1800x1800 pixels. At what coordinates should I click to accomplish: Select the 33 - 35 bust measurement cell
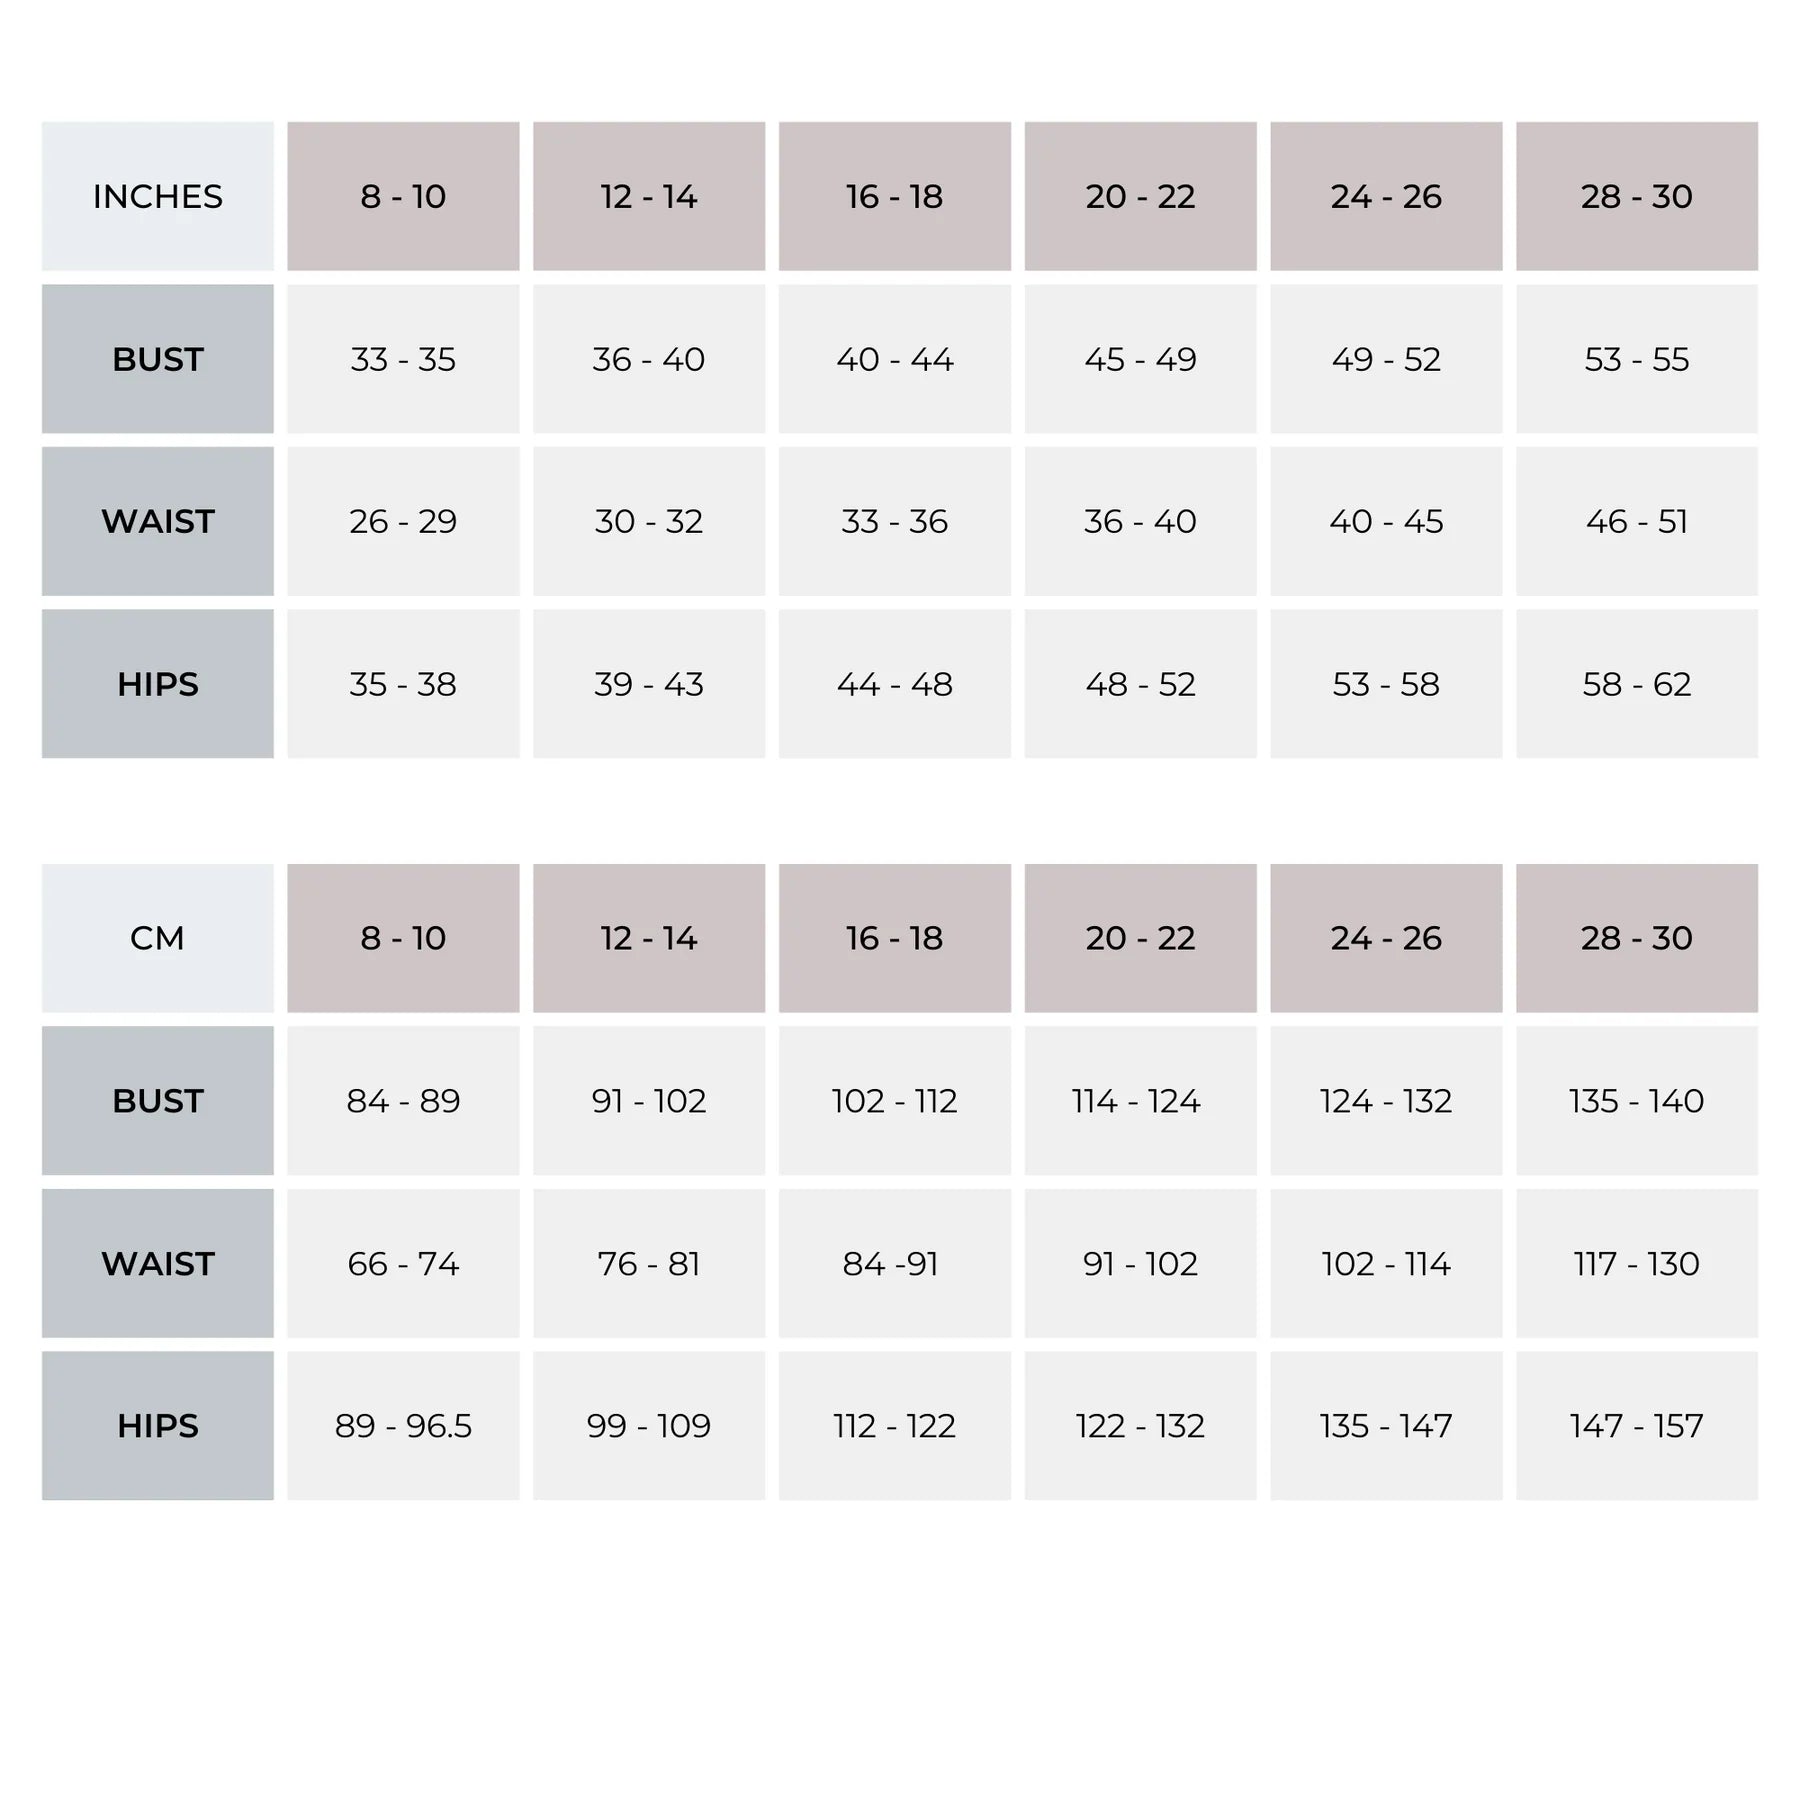403,359
